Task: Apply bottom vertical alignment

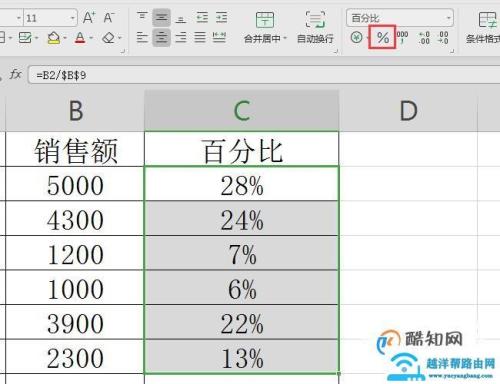Action: (181, 18)
